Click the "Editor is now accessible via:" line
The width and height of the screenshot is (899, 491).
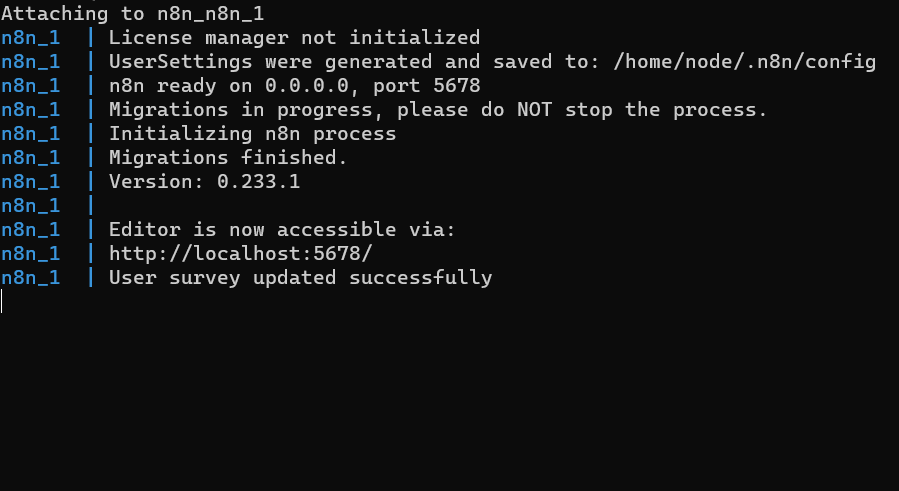tap(282, 230)
